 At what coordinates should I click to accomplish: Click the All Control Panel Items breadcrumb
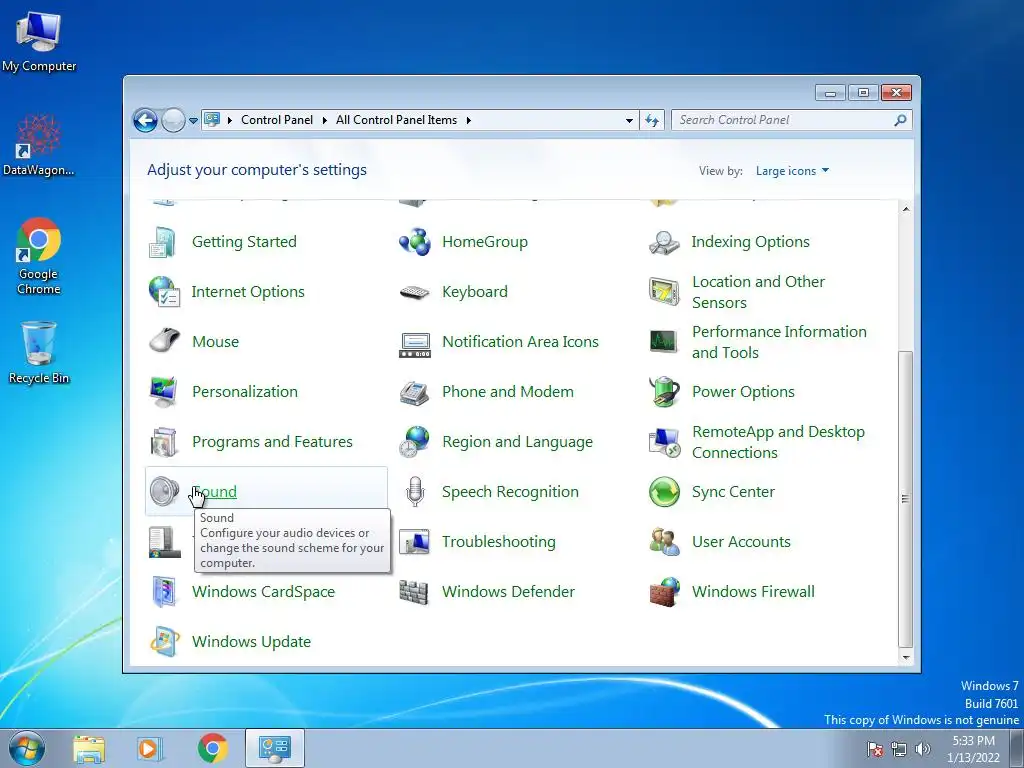point(396,120)
